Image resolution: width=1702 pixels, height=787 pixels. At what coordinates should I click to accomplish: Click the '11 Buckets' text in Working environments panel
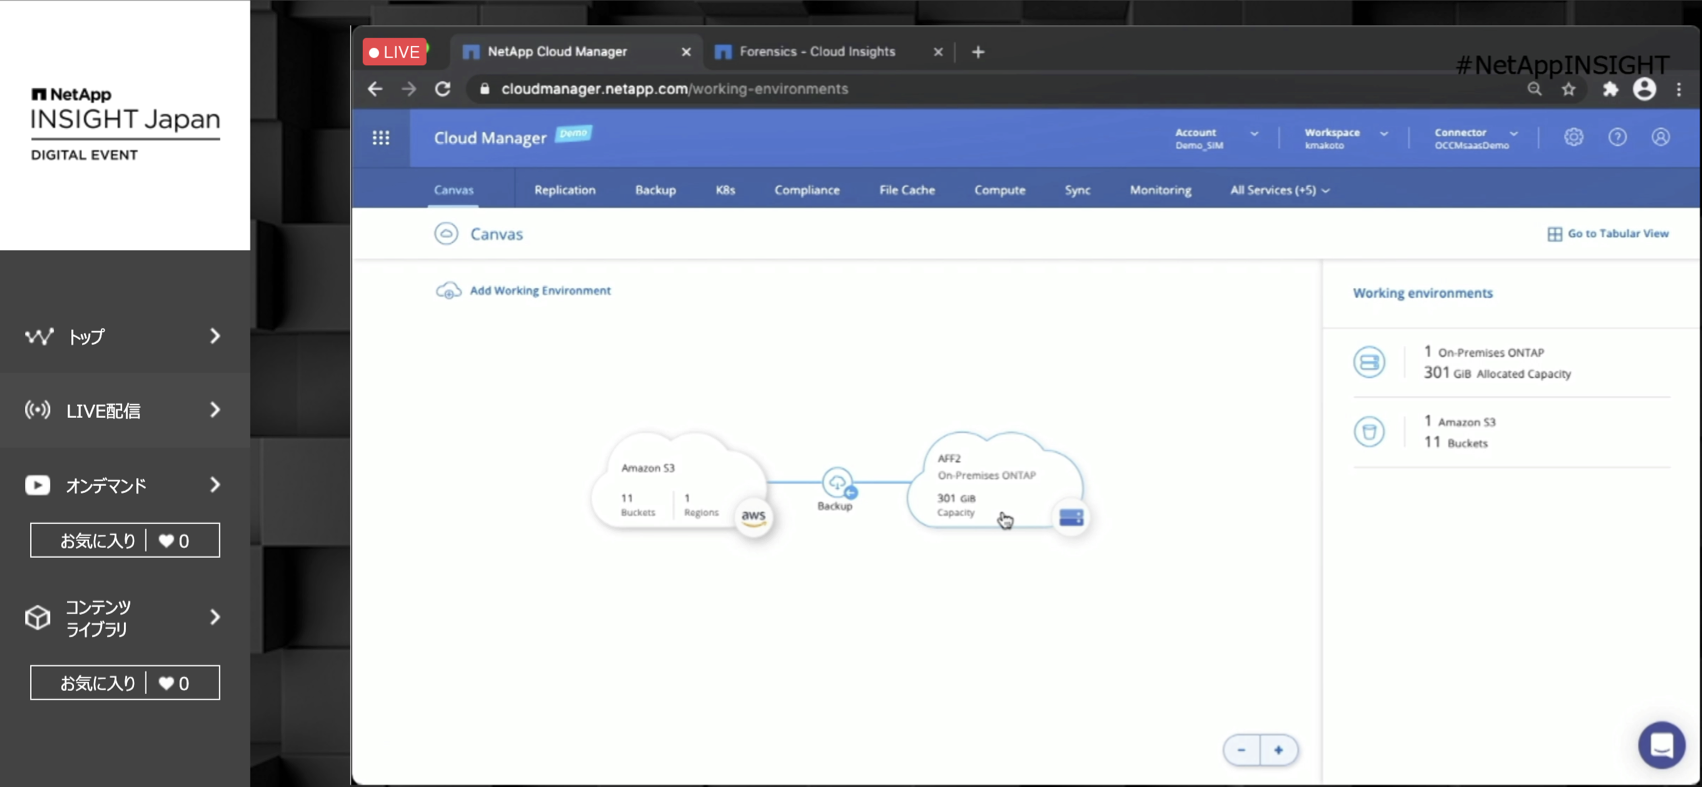coord(1455,442)
